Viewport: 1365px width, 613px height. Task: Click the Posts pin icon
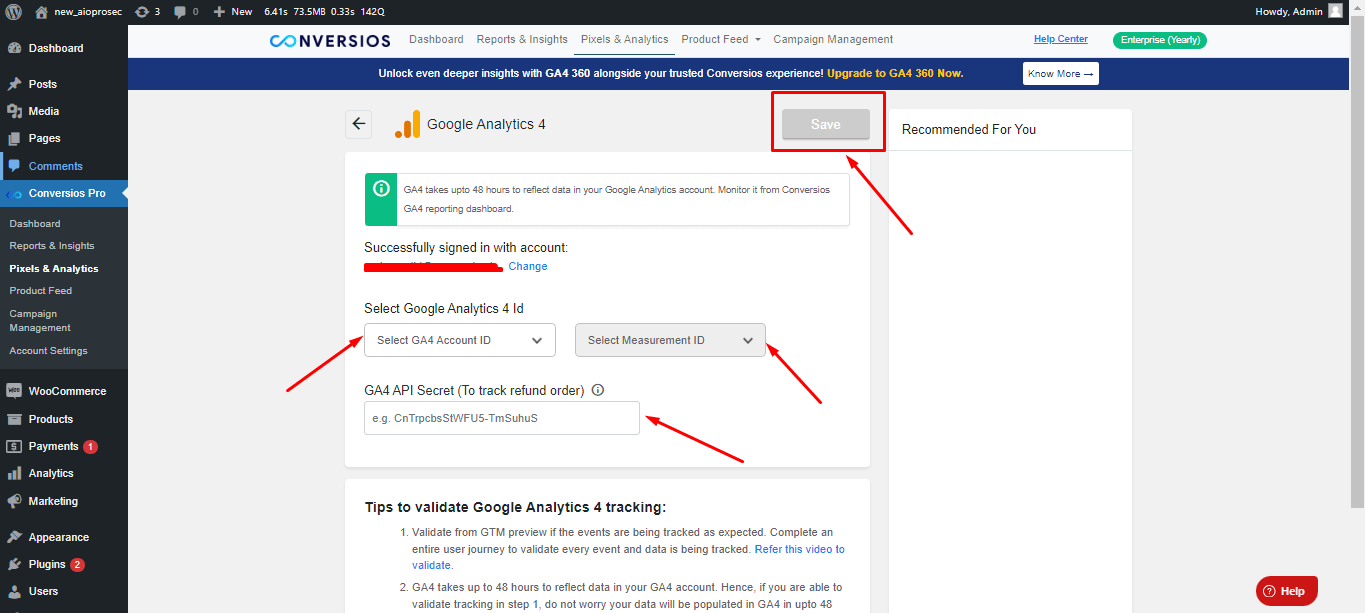tap(14, 84)
